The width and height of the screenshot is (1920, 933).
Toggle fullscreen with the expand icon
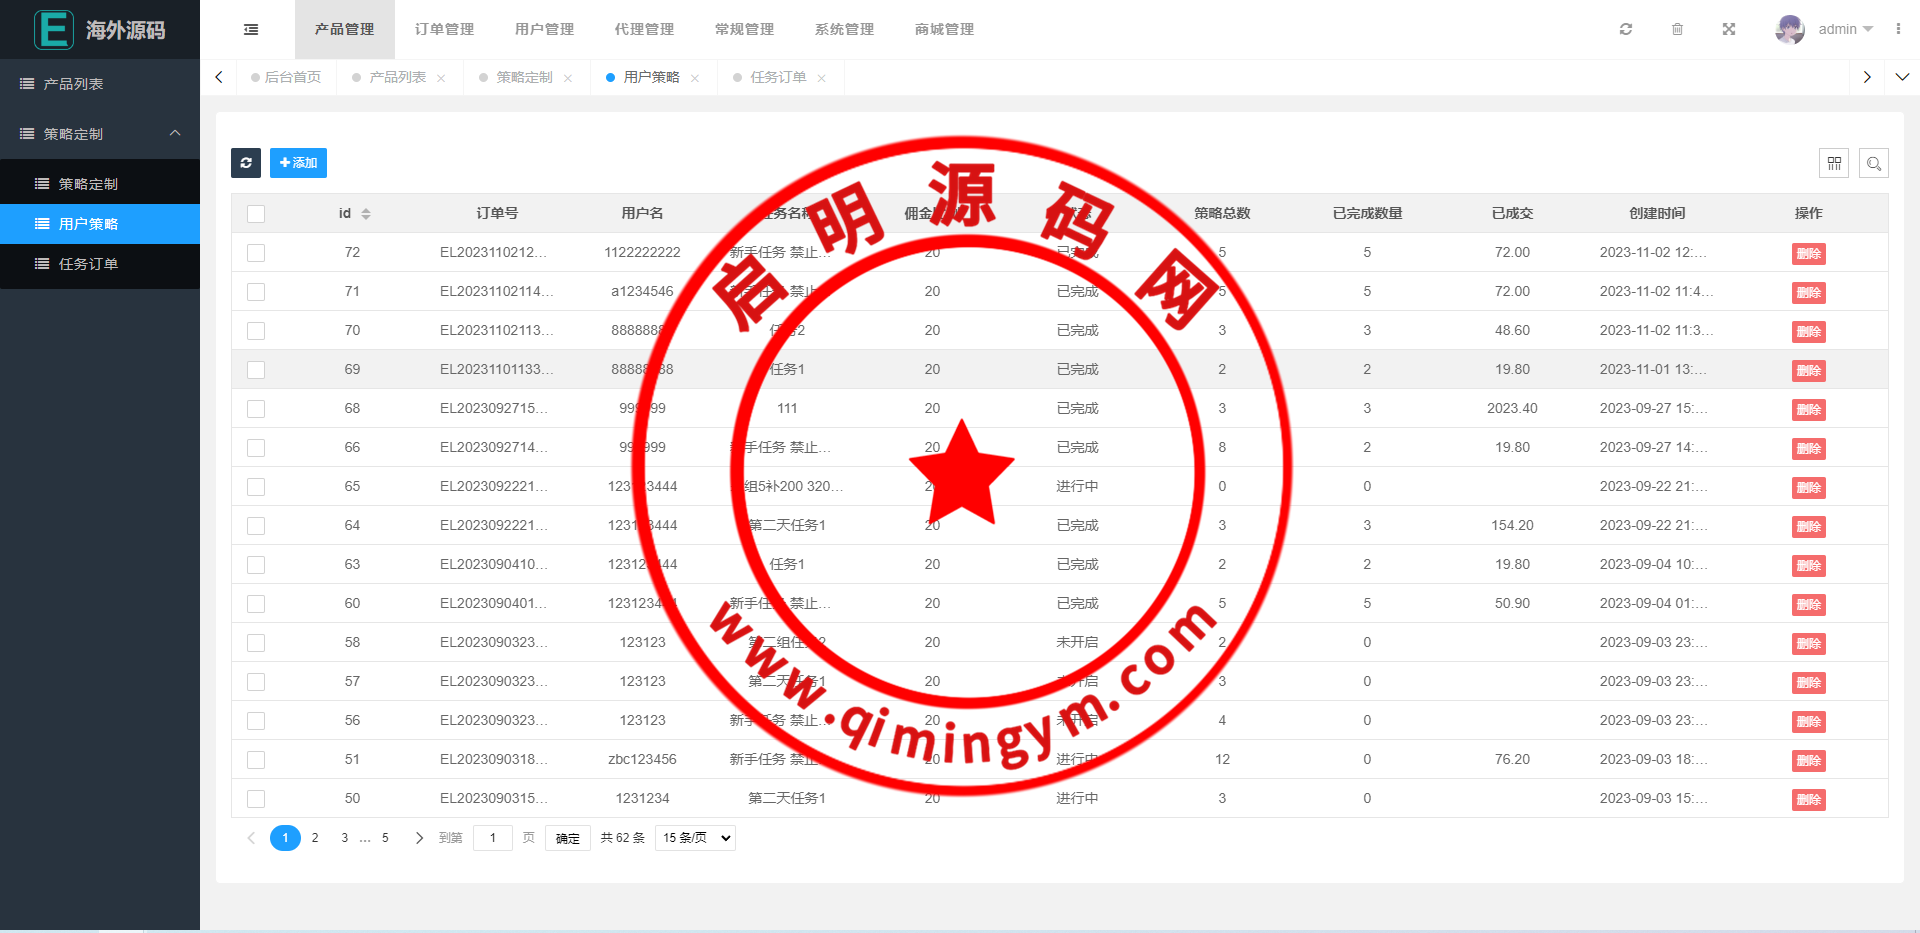click(x=1729, y=30)
